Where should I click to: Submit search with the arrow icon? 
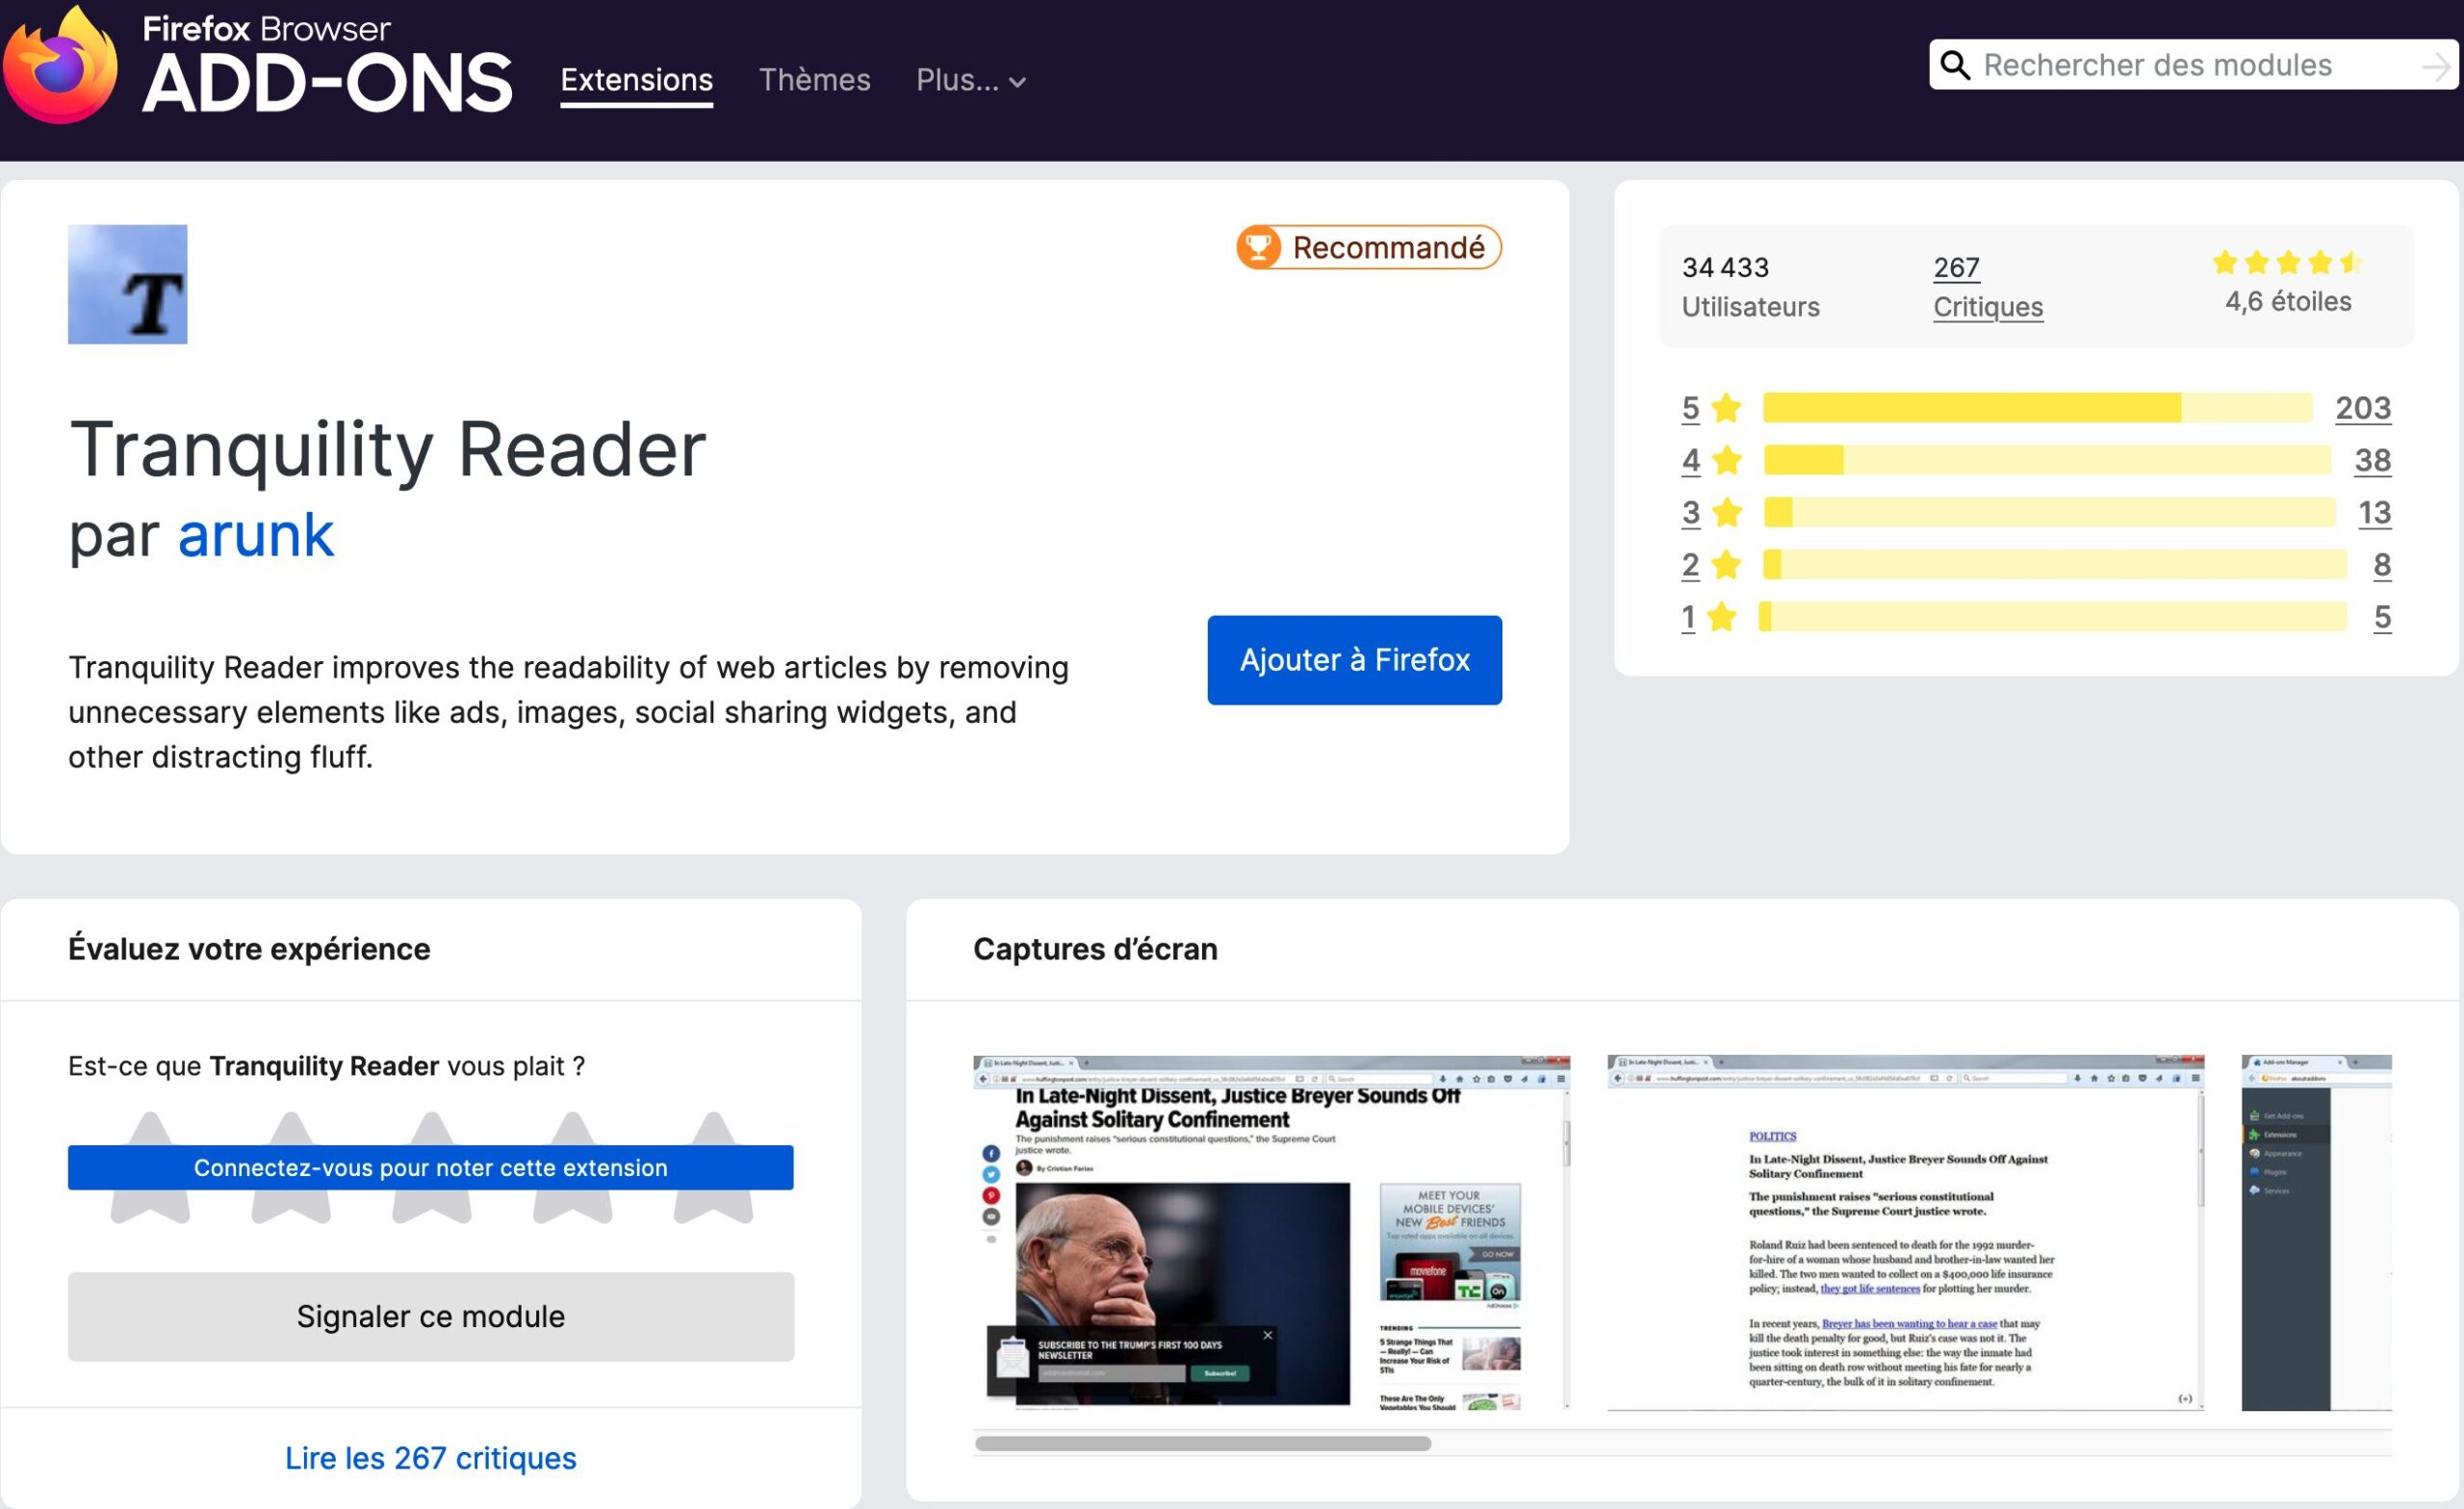[2436, 66]
